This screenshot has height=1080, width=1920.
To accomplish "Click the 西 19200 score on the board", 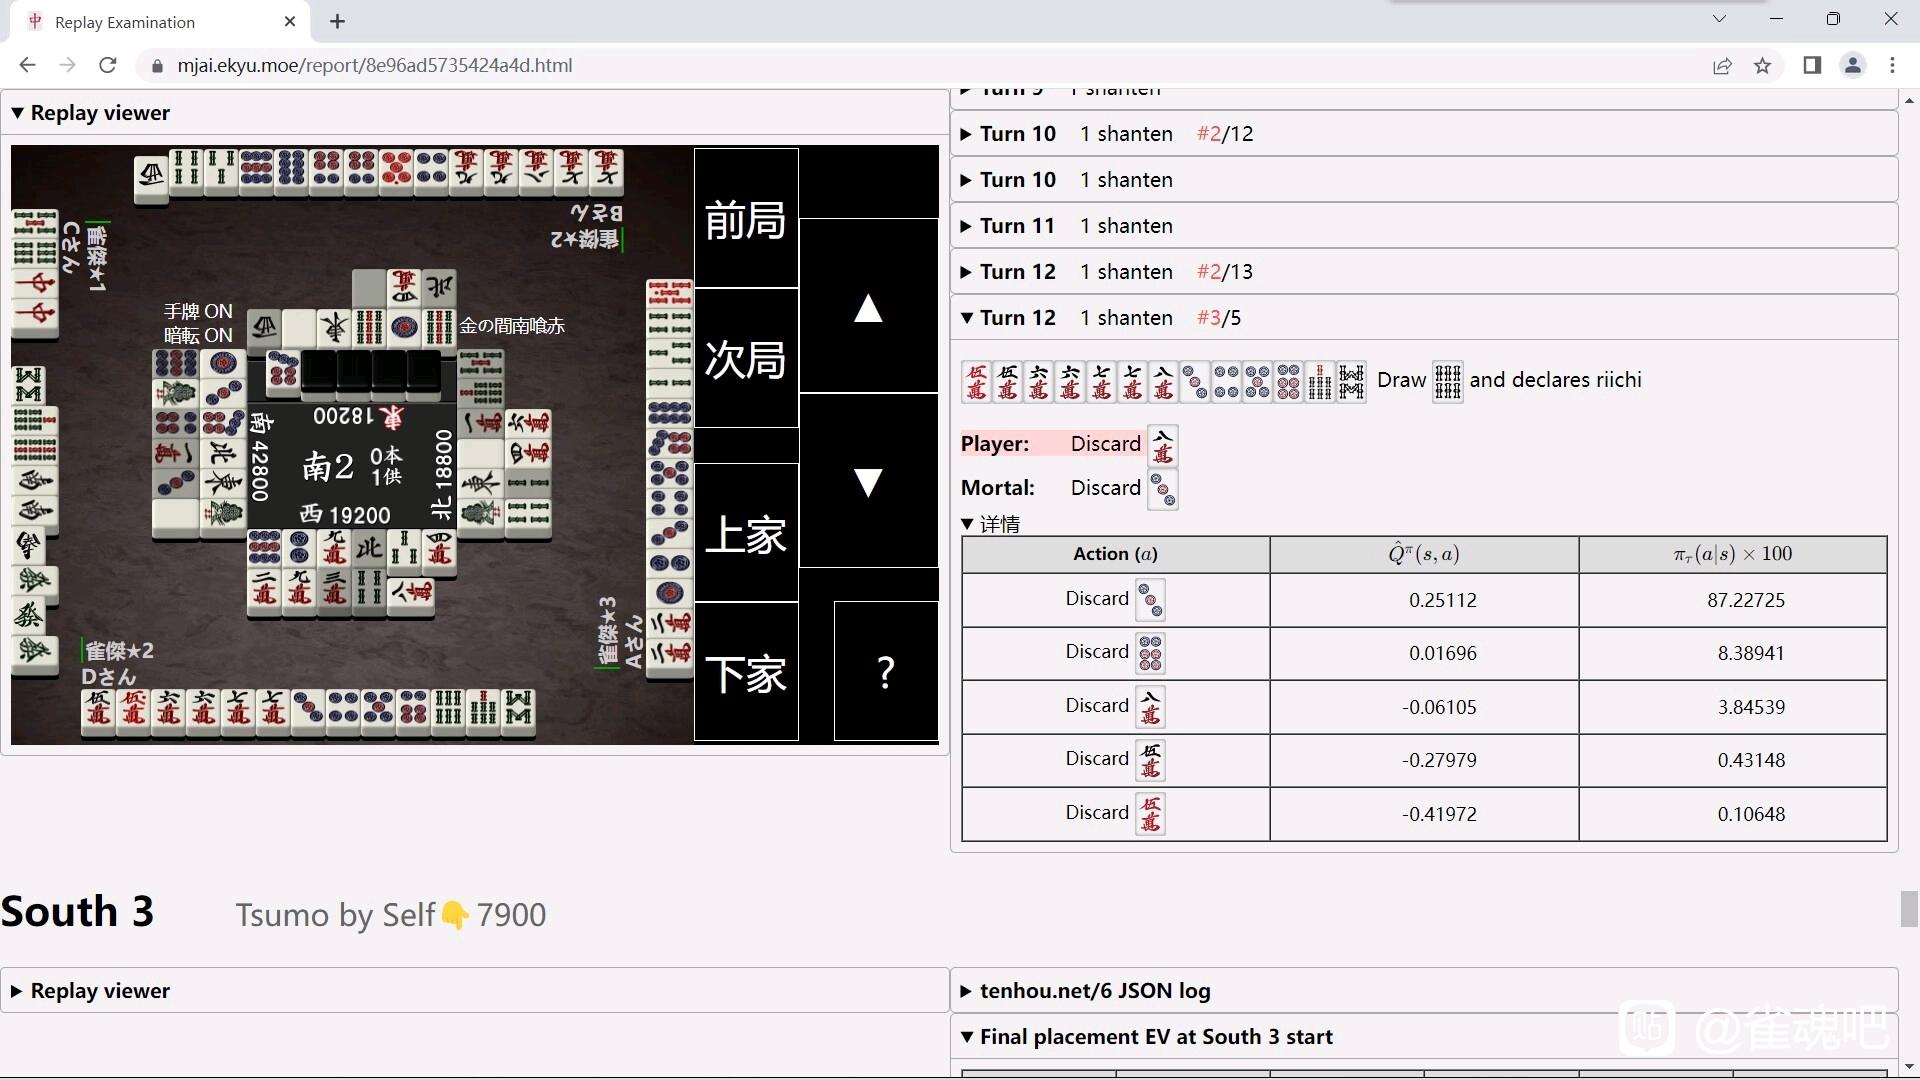I will 346,514.
